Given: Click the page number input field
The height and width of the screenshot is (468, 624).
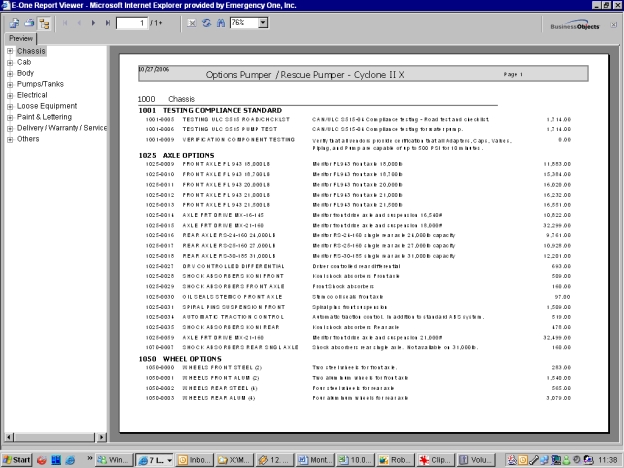Looking at the screenshot, I should pos(132,23).
